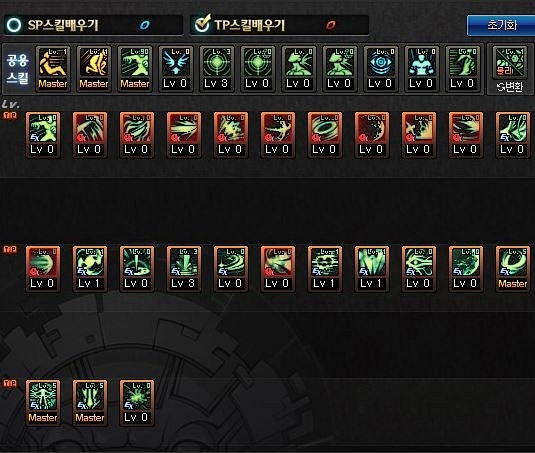The width and height of the screenshot is (535, 453).
Task: Click the Master human-figure EX skill icon
Action: coord(43,403)
